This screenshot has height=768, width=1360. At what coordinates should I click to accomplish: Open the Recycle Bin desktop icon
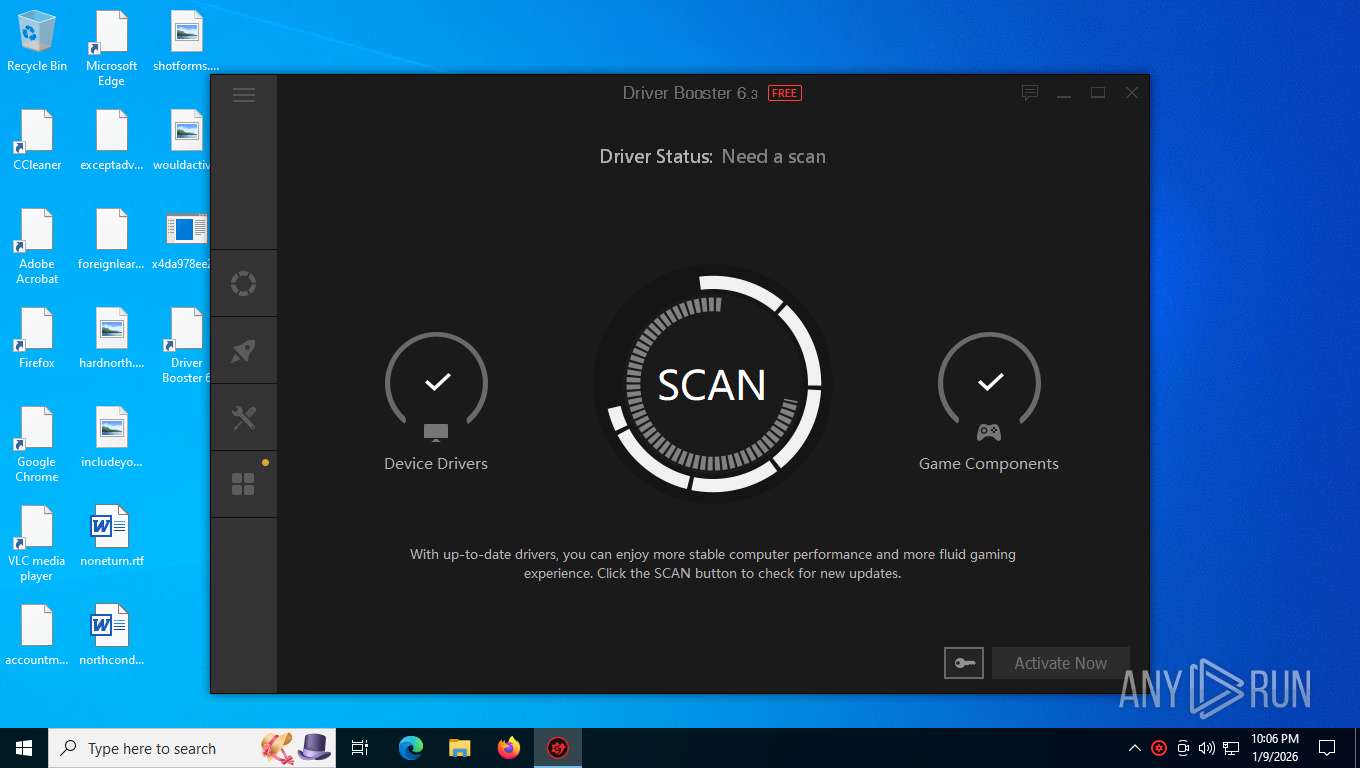point(37,42)
